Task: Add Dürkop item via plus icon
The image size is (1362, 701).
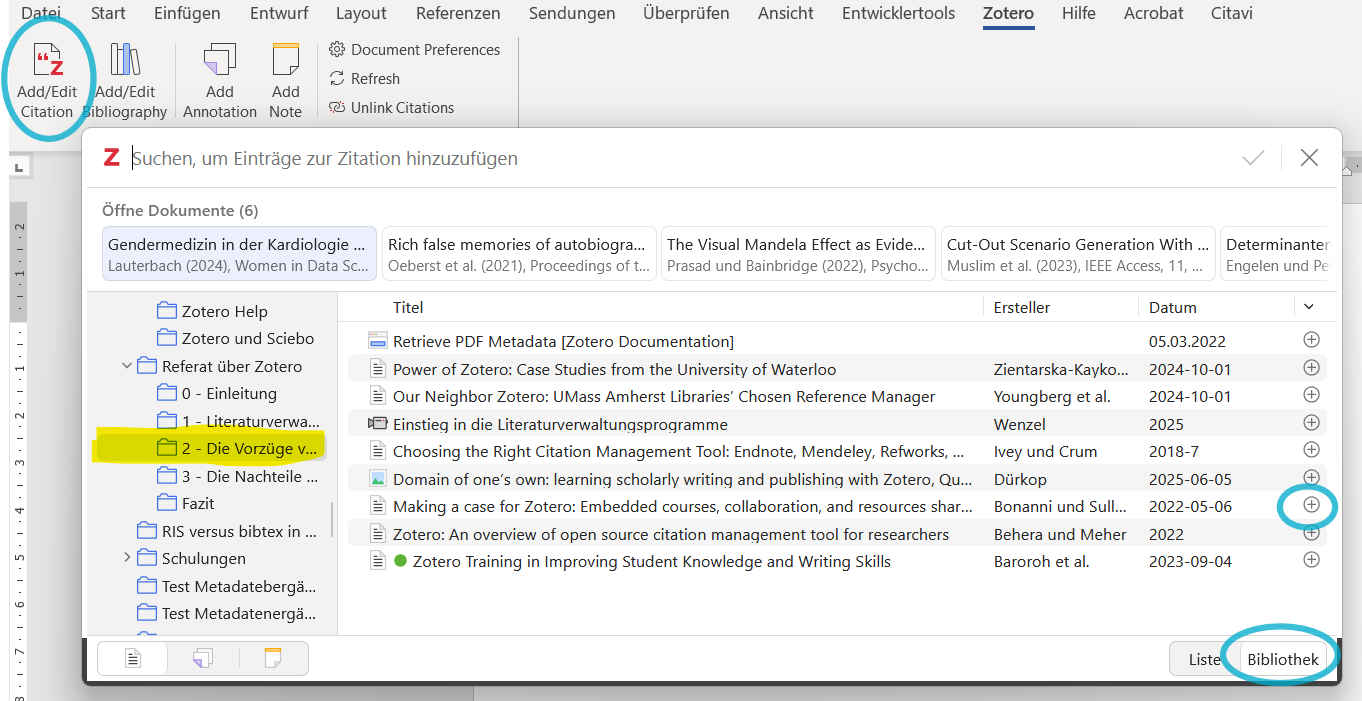Action: click(x=1312, y=478)
